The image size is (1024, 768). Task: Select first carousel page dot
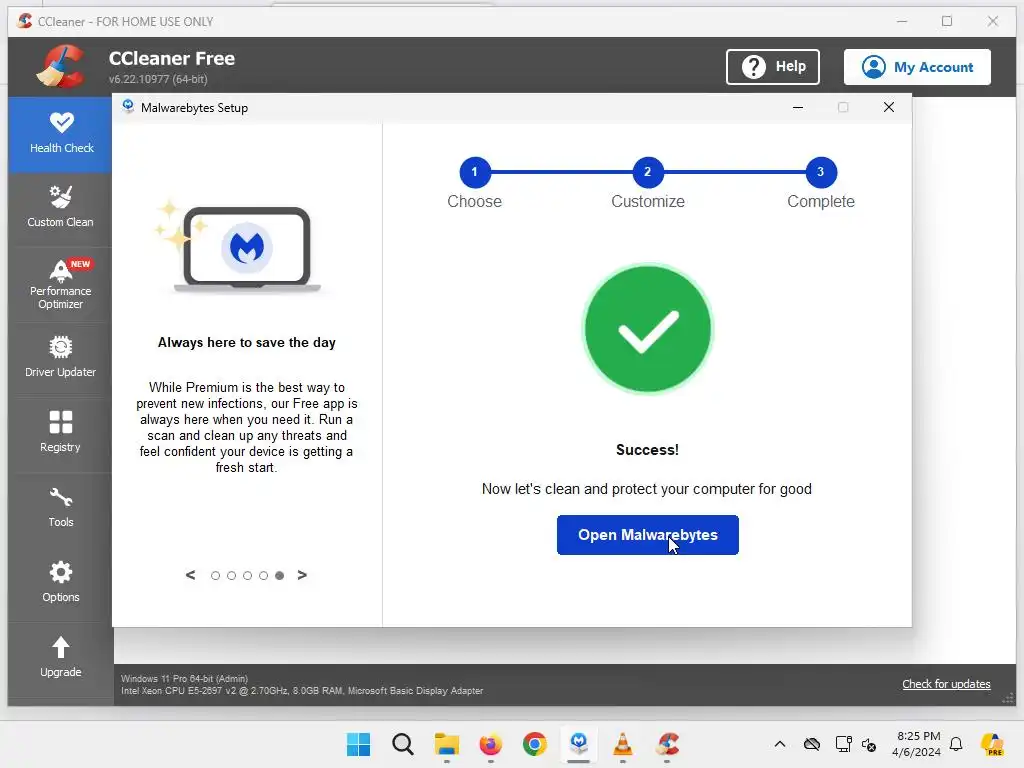point(216,575)
